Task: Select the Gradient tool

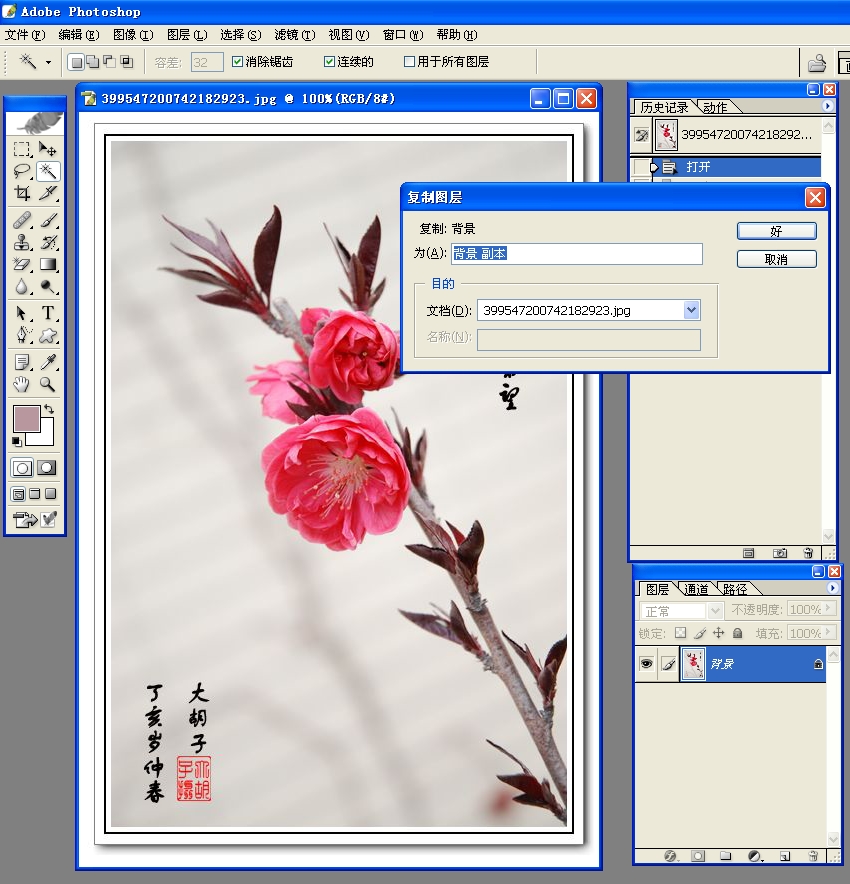Action: tap(47, 264)
